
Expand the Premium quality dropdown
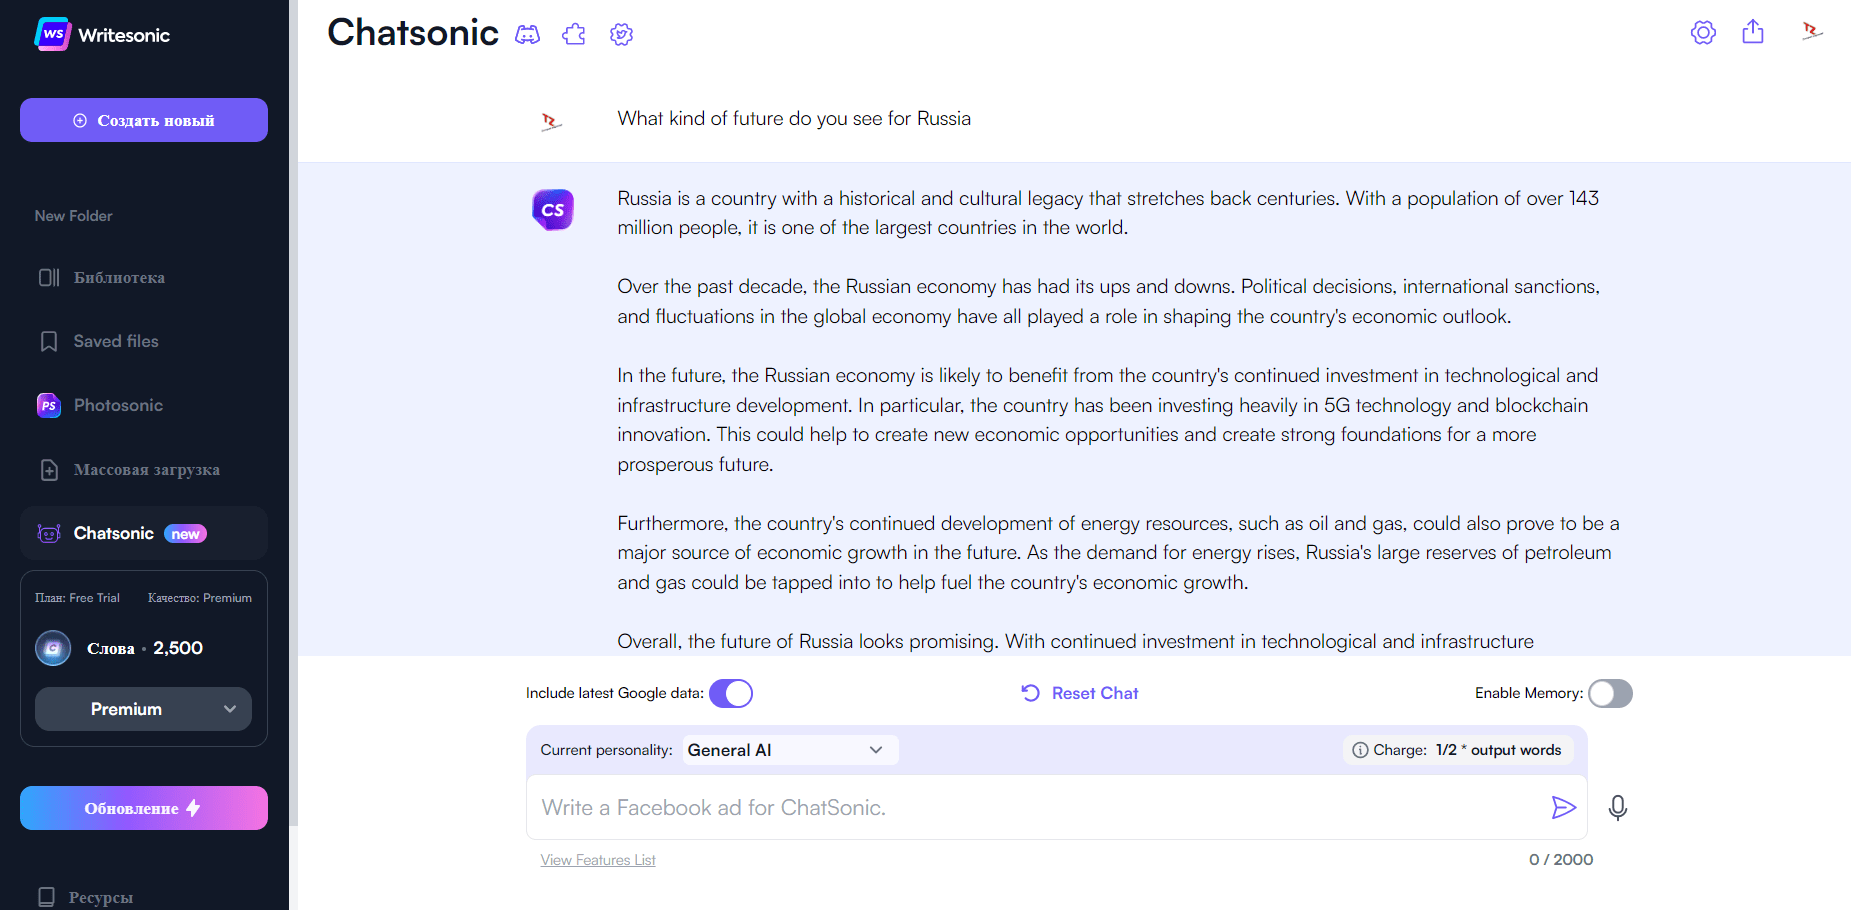[x=143, y=709]
